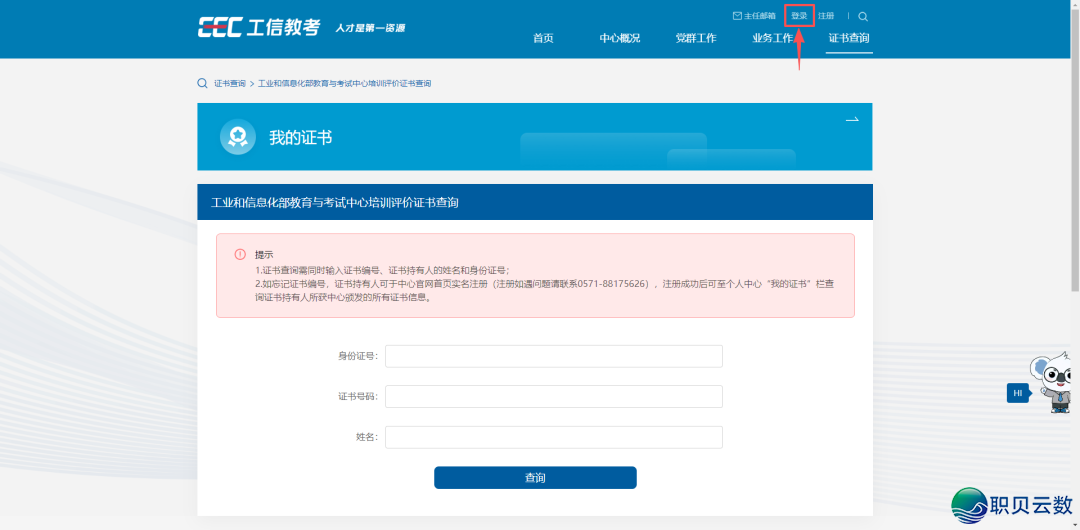Screen dimensions: 1080x530
Task: Open 我的证书 banner
Action: [x=534, y=136]
